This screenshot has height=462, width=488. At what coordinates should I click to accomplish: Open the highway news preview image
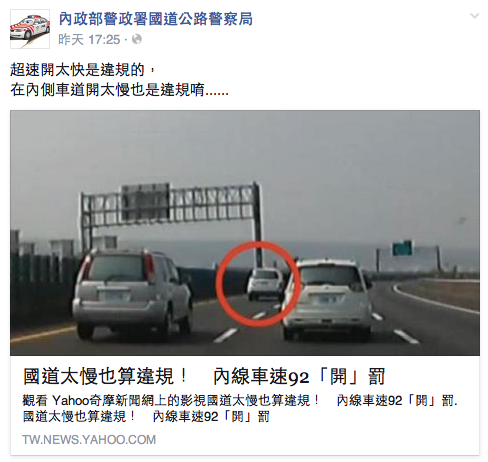[245, 233]
